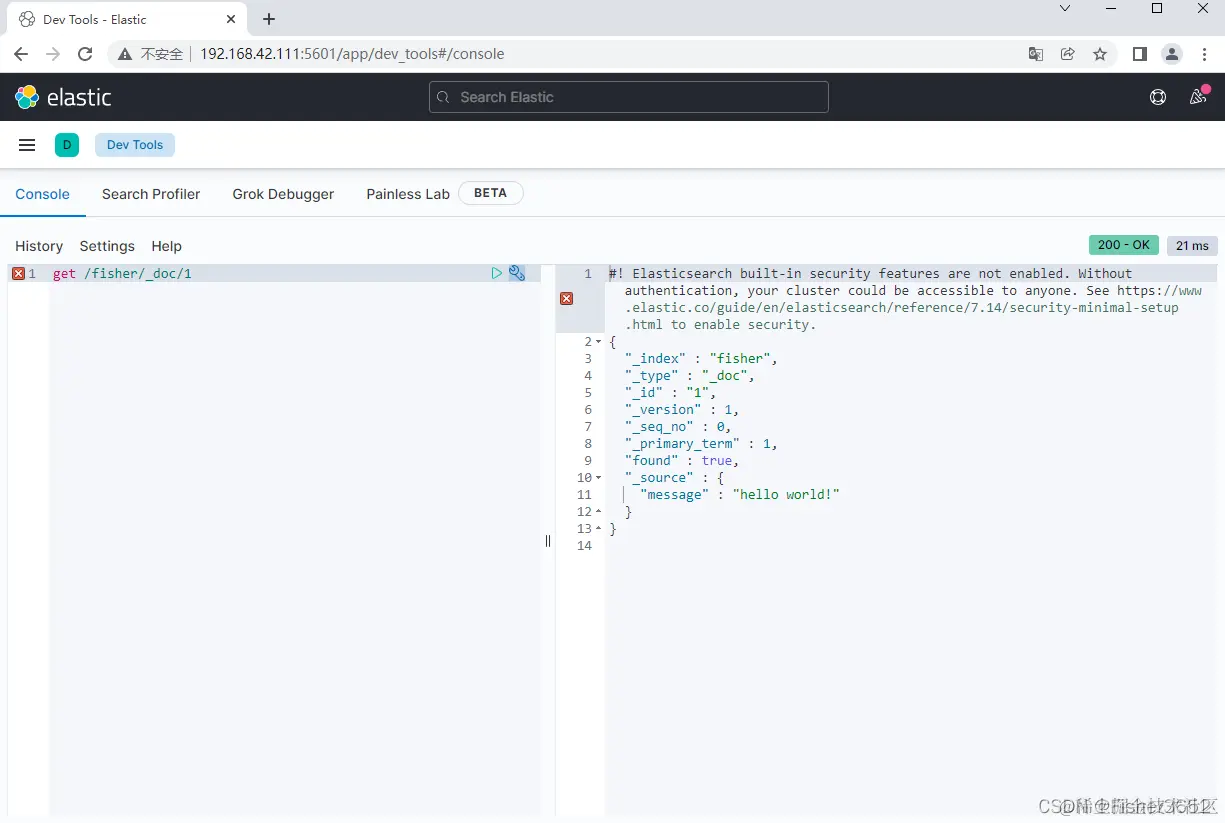1225x823 pixels.
Task: Click the "_version" : 1 line
Action: coord(682,410)
